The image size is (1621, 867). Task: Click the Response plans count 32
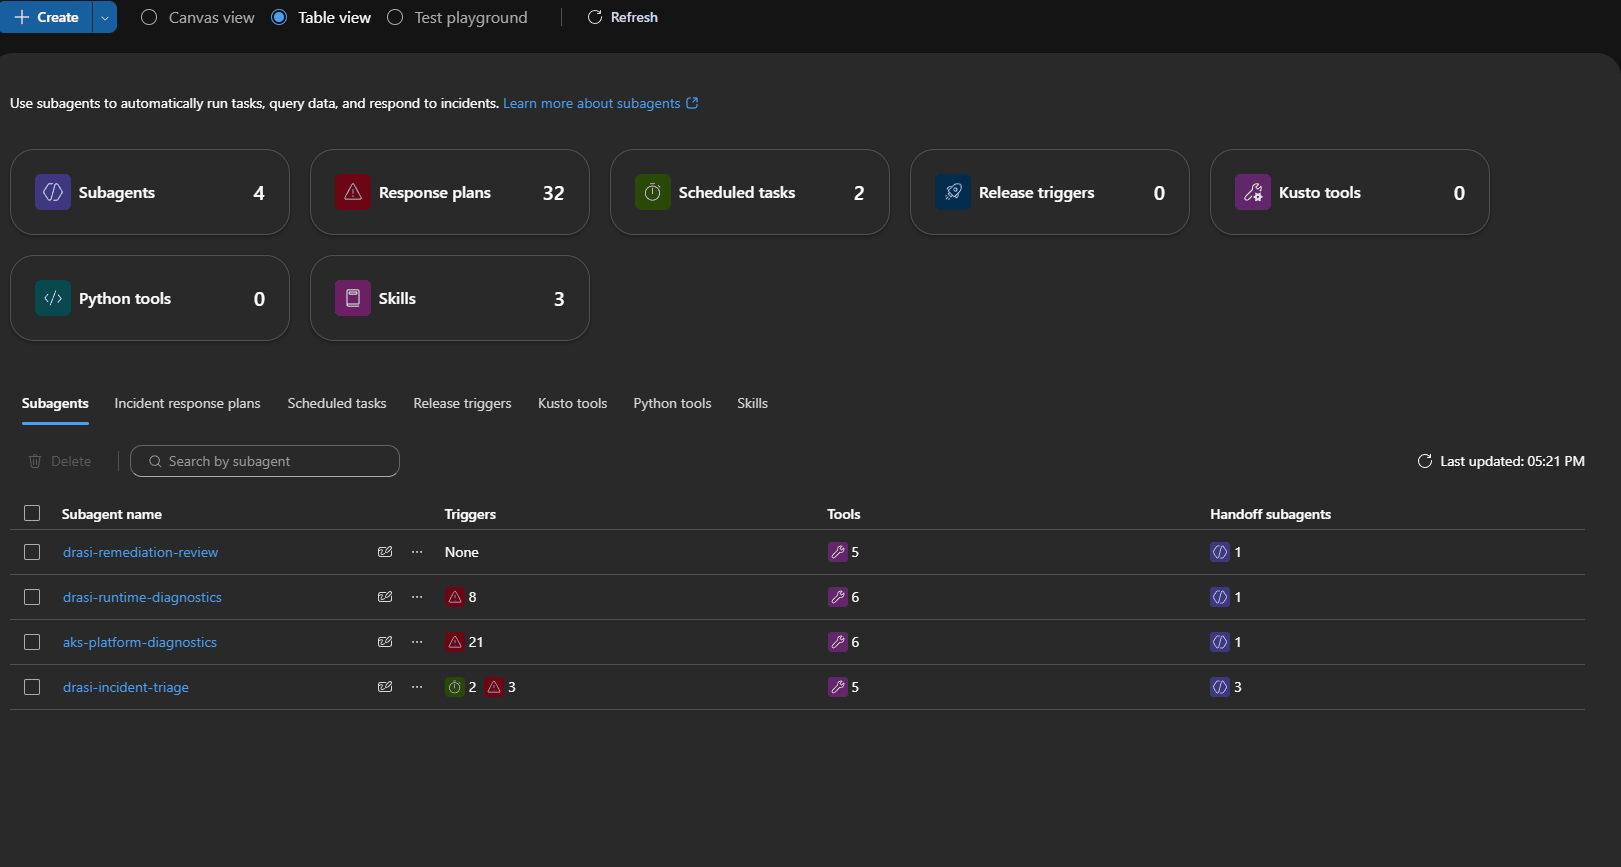554,193
